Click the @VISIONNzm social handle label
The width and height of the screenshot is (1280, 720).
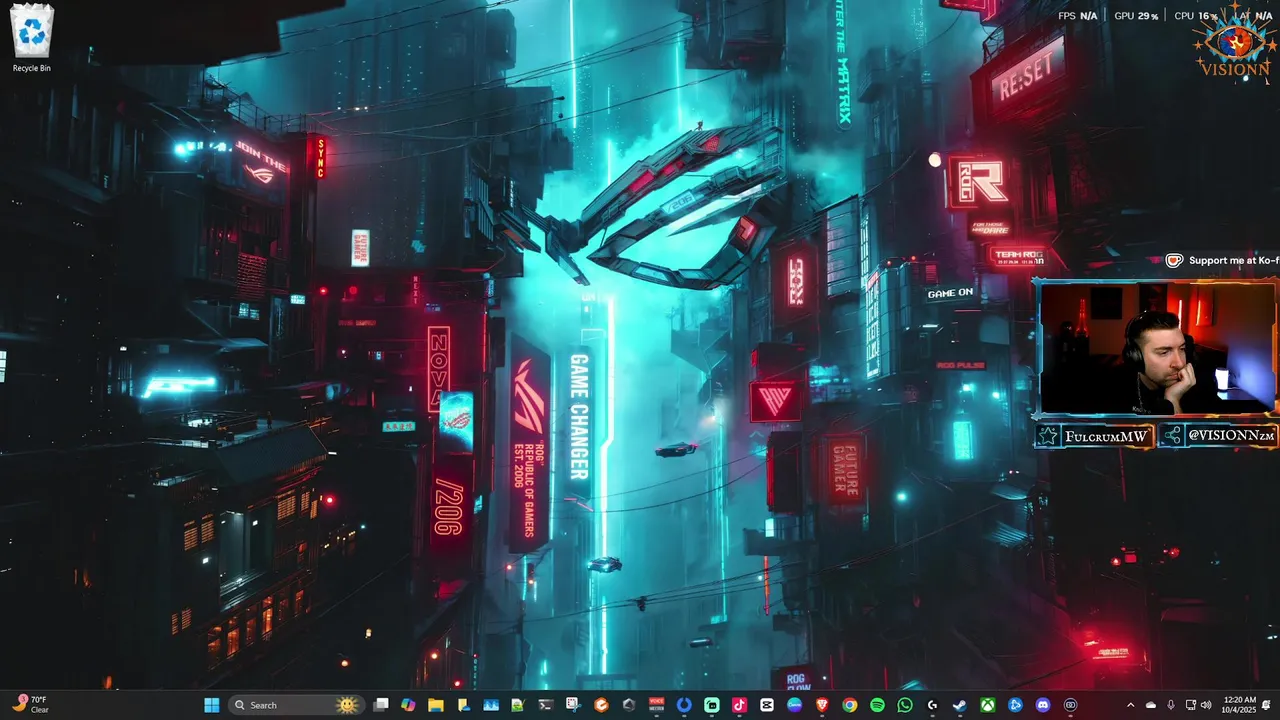coord(1220,436)
